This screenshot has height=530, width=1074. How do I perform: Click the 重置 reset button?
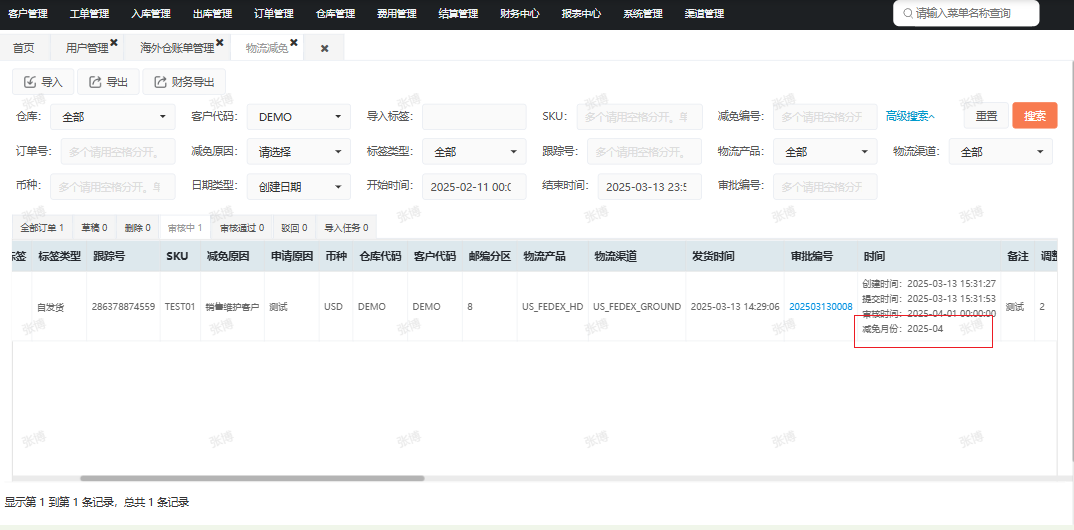986,115
